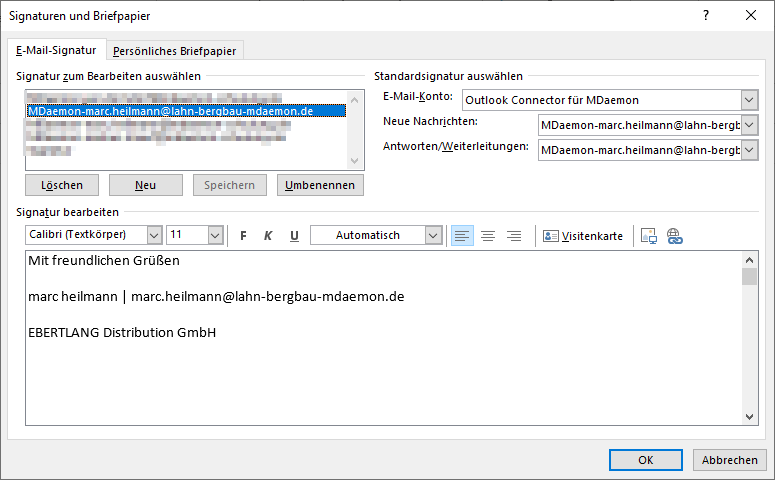Click the Neu button
The width and height of the screenshot is (775, 480).
(146, 185)
